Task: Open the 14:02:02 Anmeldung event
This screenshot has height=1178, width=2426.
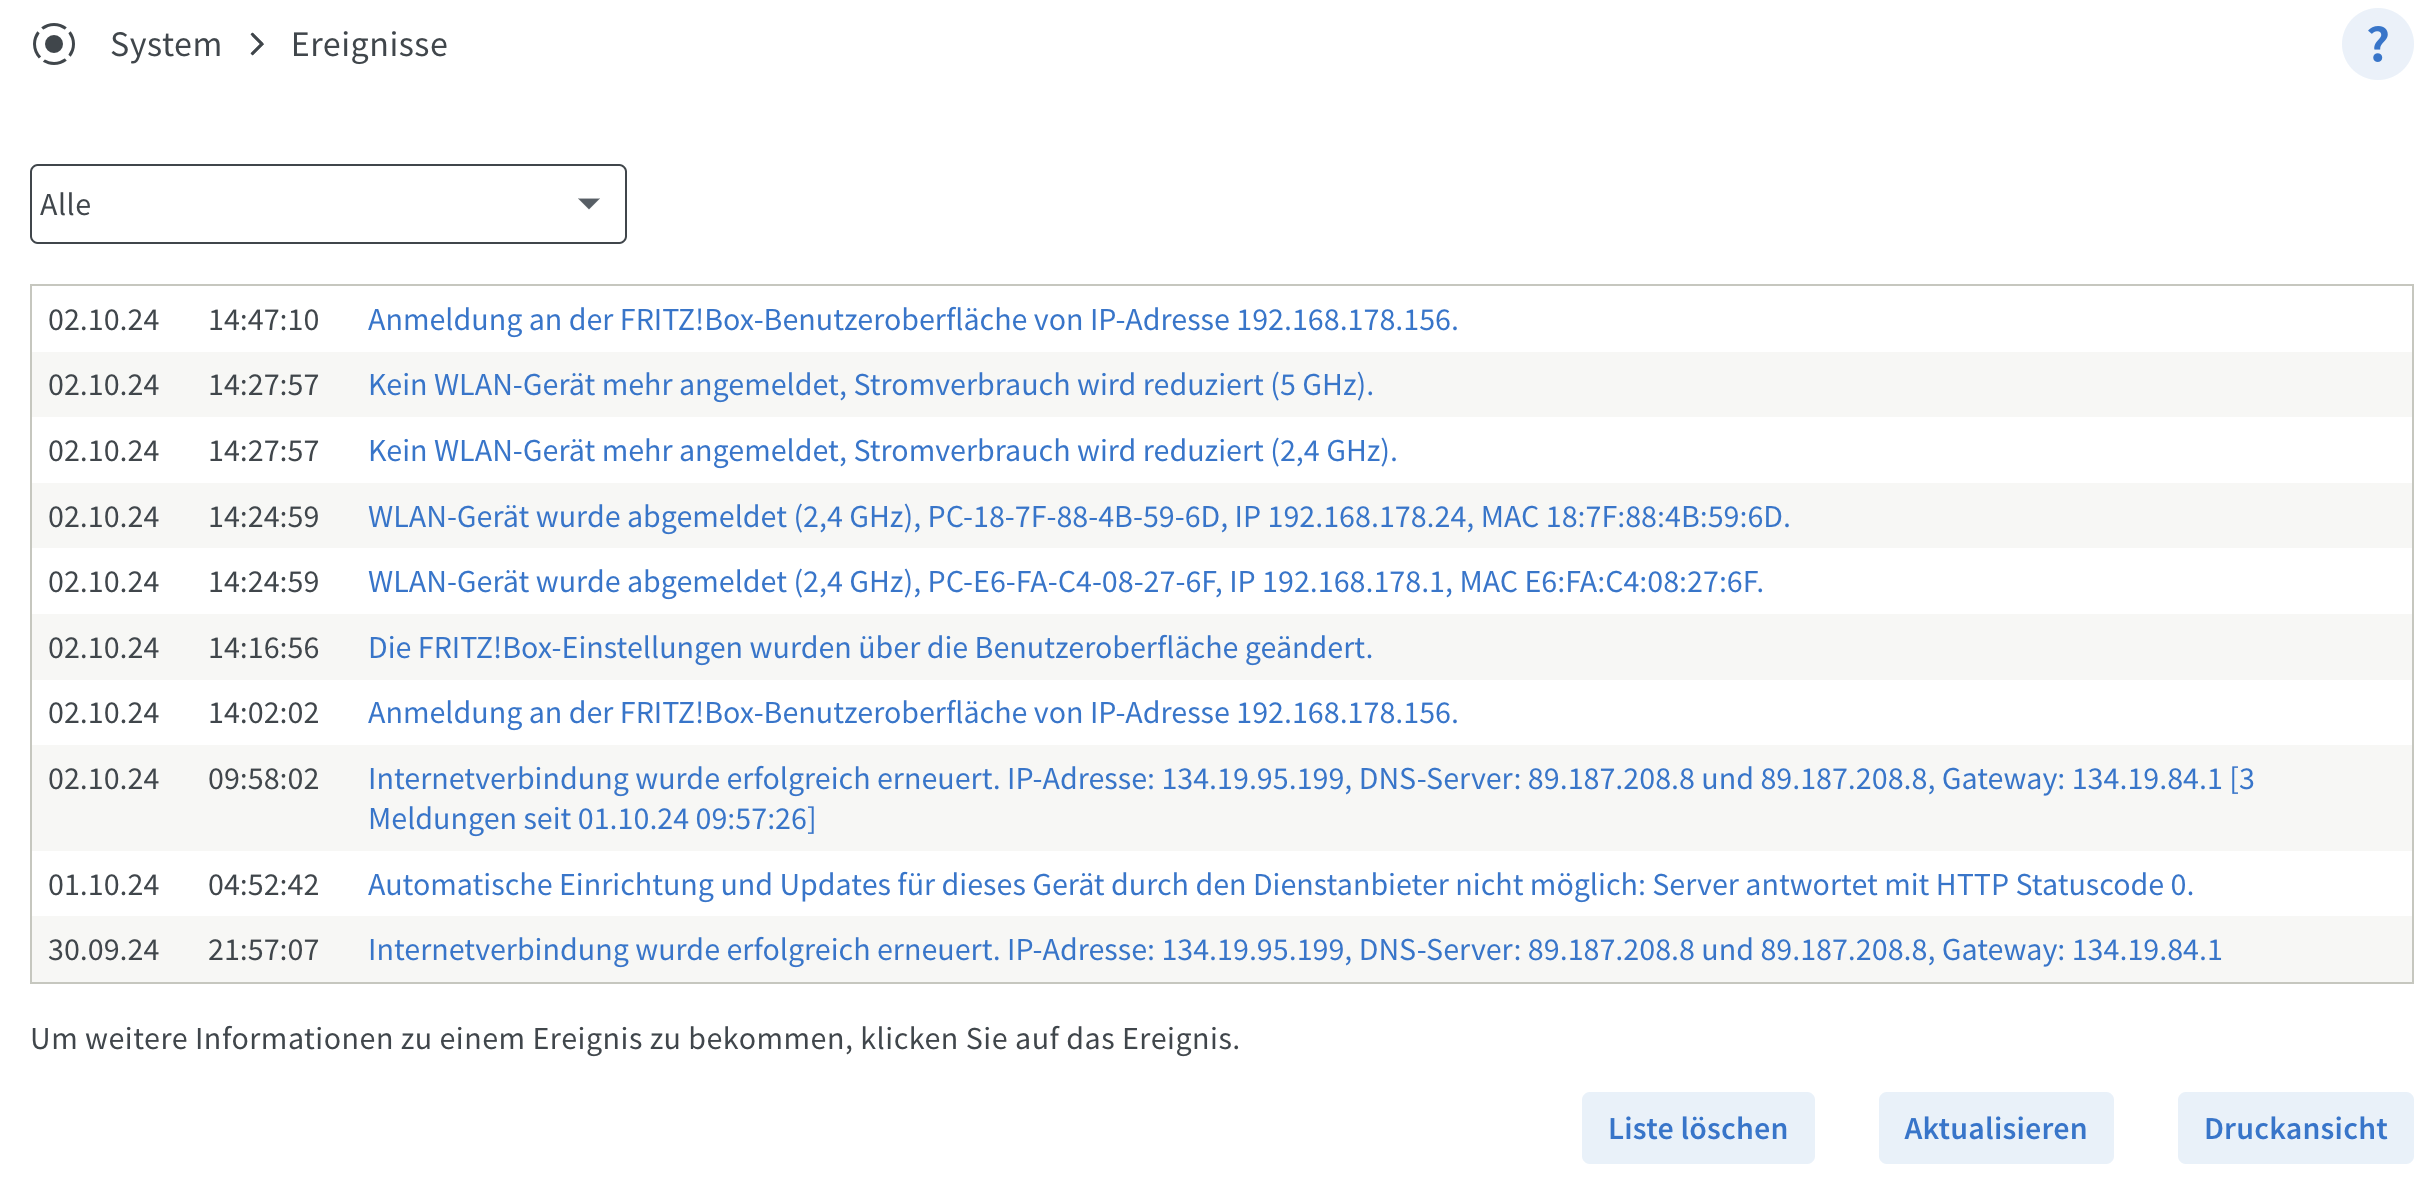Action: click(x=913, y=713)
